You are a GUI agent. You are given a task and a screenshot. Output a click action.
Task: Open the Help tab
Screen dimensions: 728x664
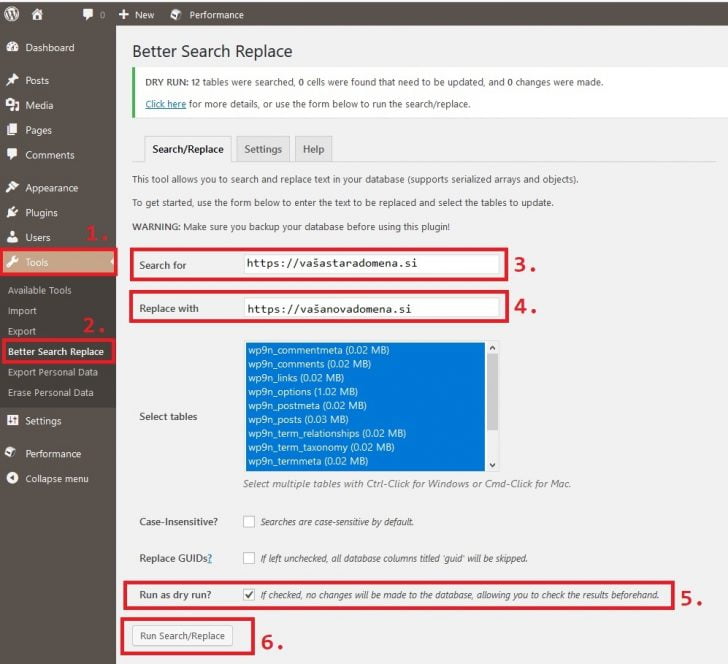(314, 149)
